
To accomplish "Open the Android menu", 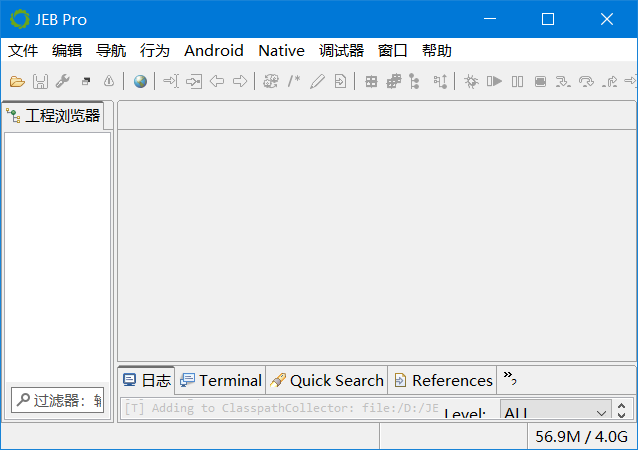I will tap(214, 51).
